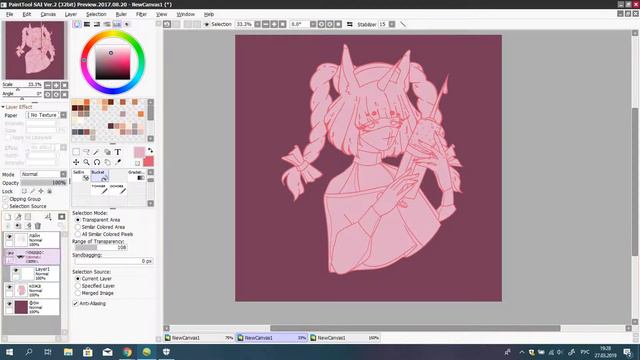This screenshot has width=640, height=360.
Task: Enable the Selection Source layer checkbox
Action: 5,207
